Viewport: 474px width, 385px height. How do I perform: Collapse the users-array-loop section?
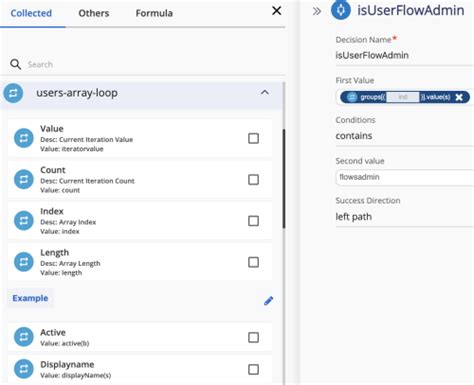click(265, 92)
